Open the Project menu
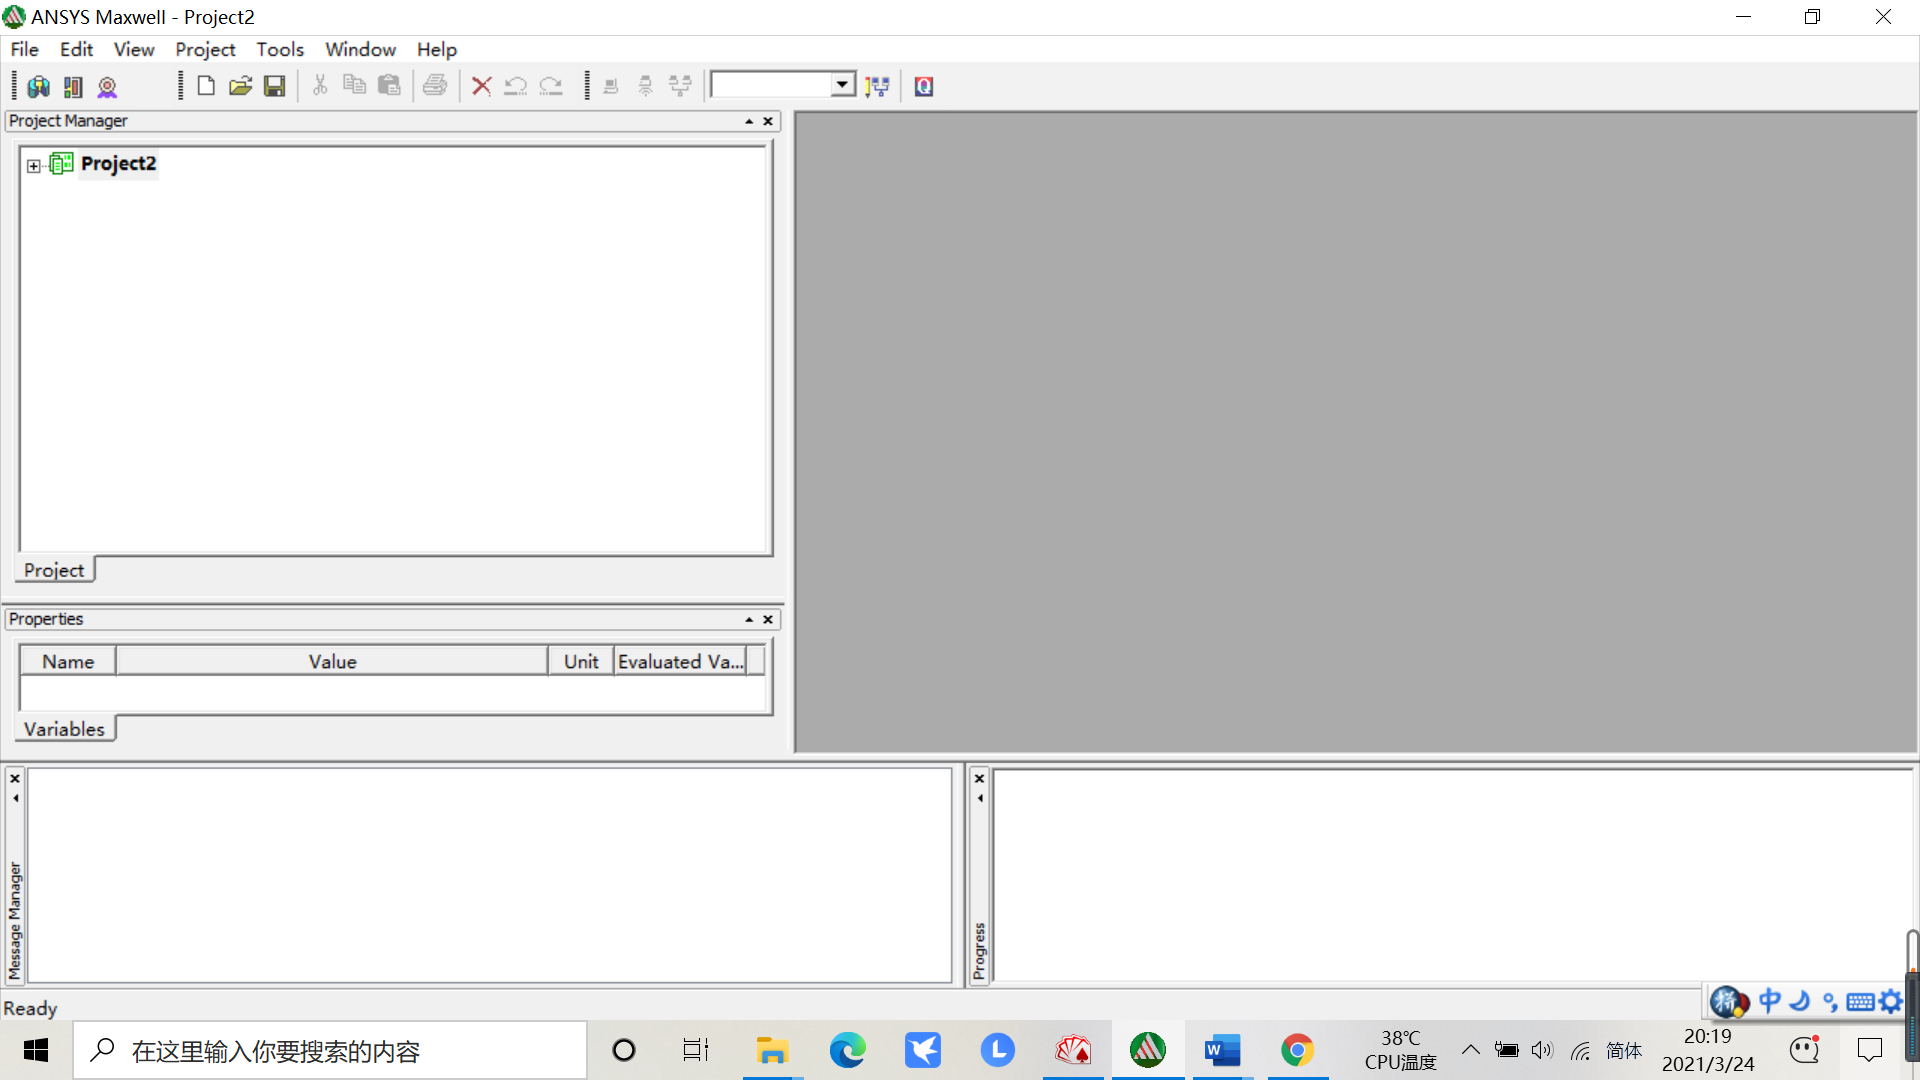Image resolution: width=1920 pixels, height=1080 pixels. pos(205,49)
